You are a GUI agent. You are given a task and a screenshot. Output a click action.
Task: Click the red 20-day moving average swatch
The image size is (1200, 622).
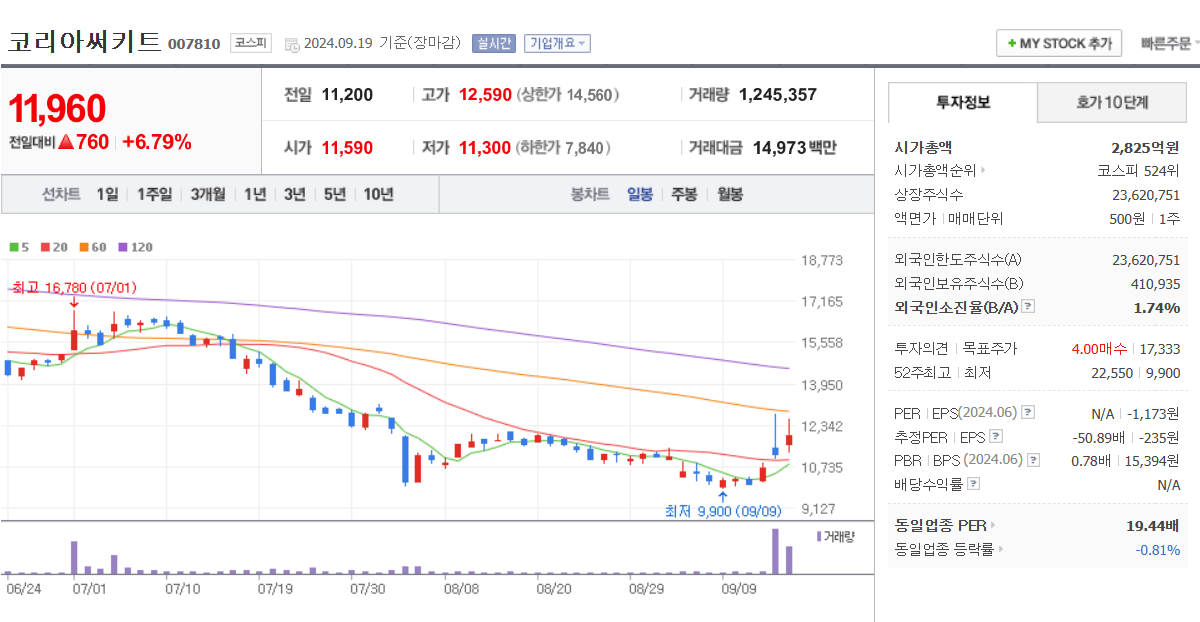coord(46,247)
